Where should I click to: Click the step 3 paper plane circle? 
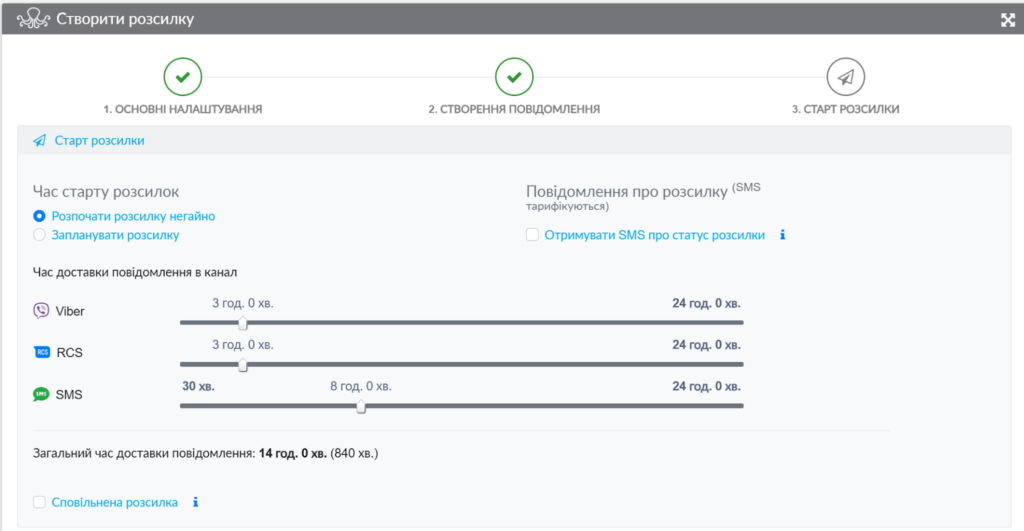click(x=845, y=76)
